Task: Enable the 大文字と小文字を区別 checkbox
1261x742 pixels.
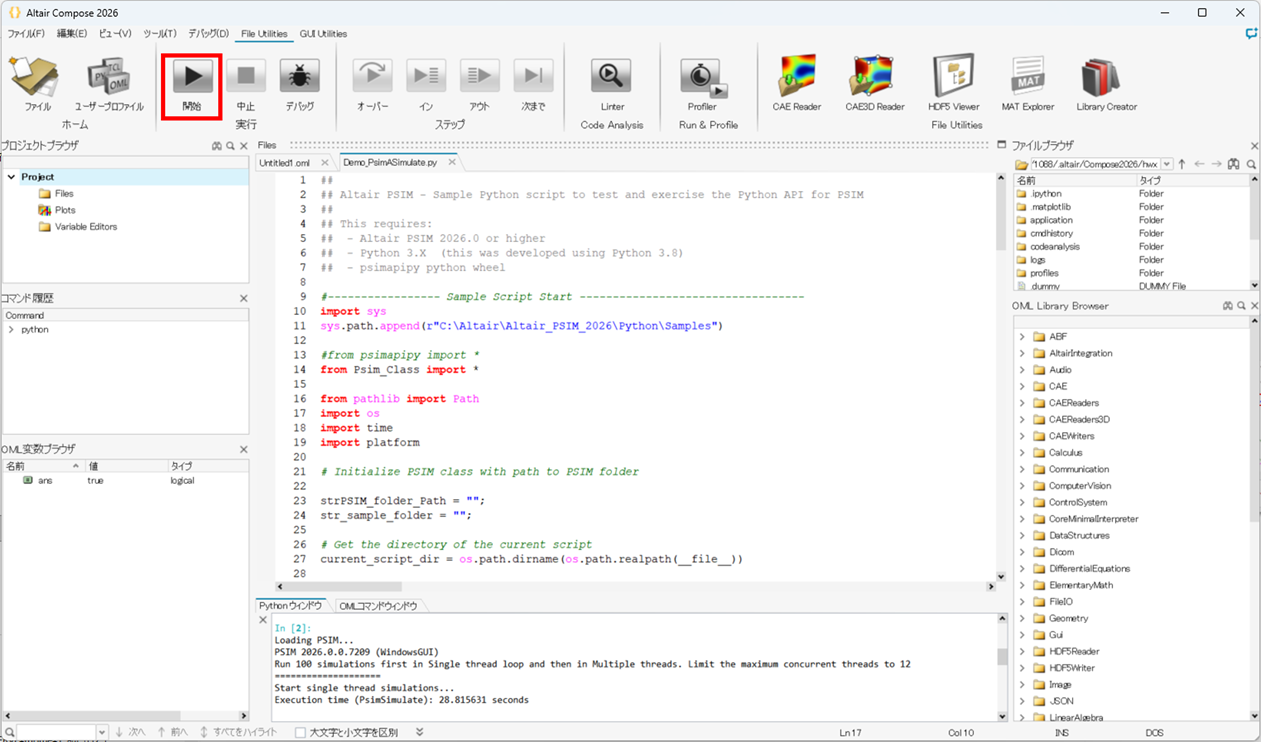Action: 300,732
